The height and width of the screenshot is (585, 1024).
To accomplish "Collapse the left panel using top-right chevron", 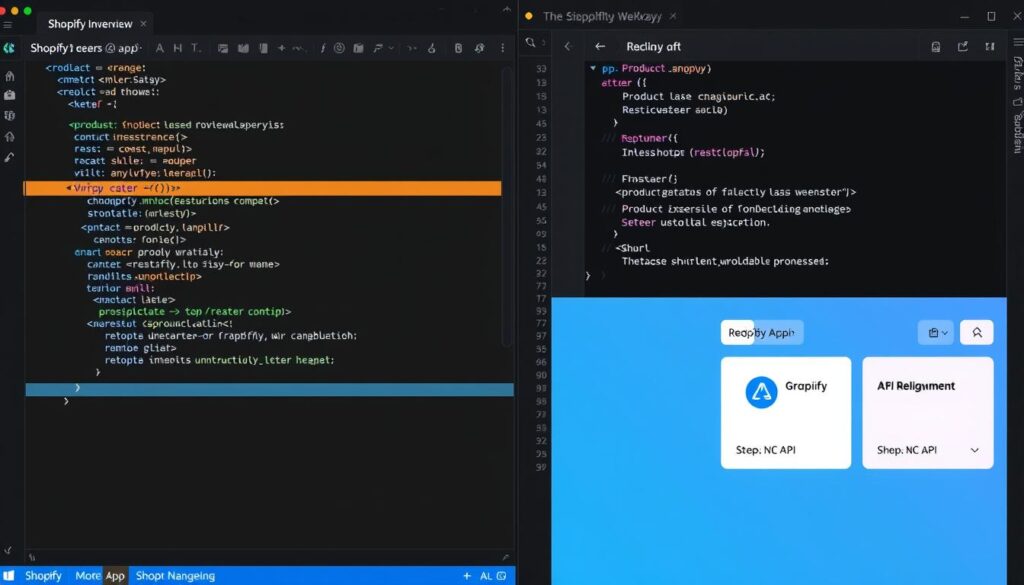I will pyautogui.click(x=507, y=9).
